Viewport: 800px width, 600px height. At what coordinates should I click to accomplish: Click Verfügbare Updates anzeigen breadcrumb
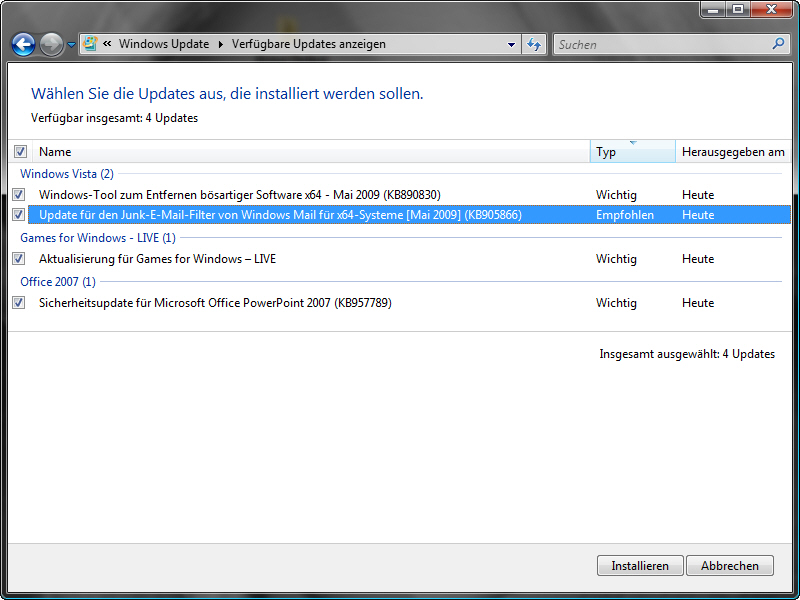point(309,44)
